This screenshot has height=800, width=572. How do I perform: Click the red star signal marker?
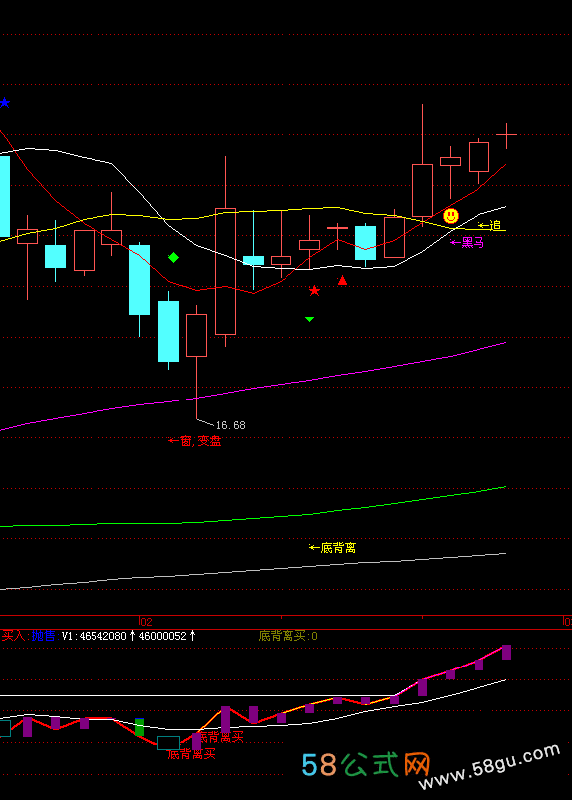tap(314, 291)
